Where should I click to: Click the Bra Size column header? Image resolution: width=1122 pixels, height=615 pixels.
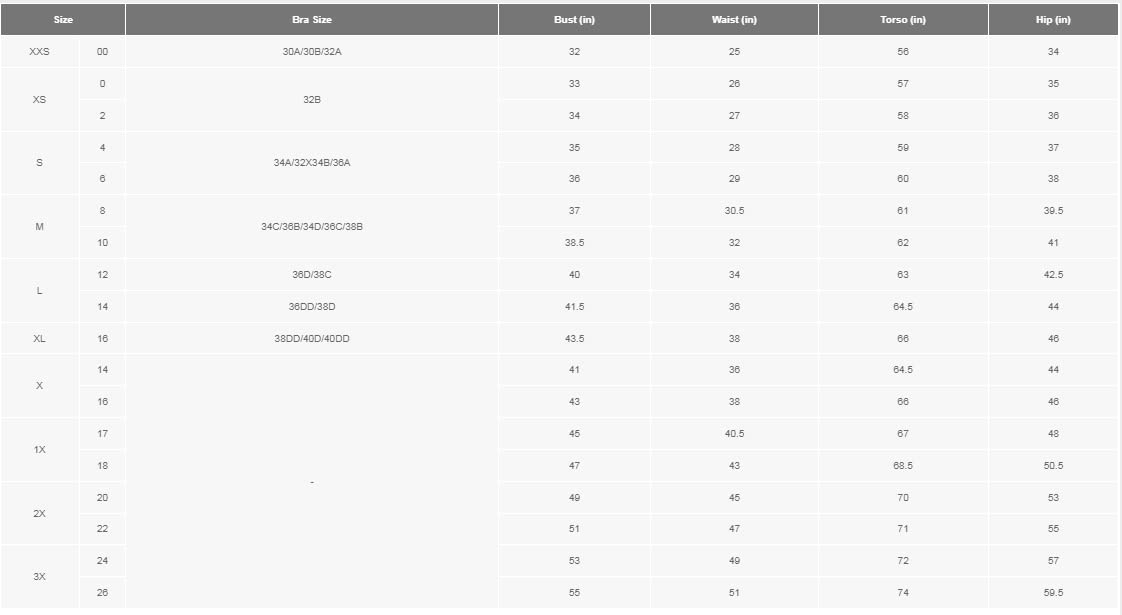(312, 20)
